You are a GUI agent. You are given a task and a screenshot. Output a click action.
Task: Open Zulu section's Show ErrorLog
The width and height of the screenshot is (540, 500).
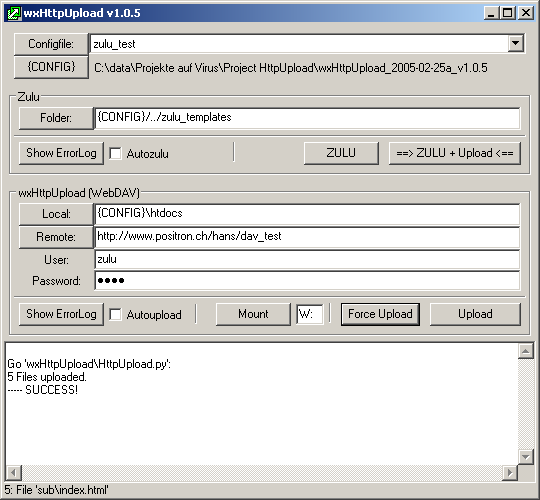pos(61,153)
